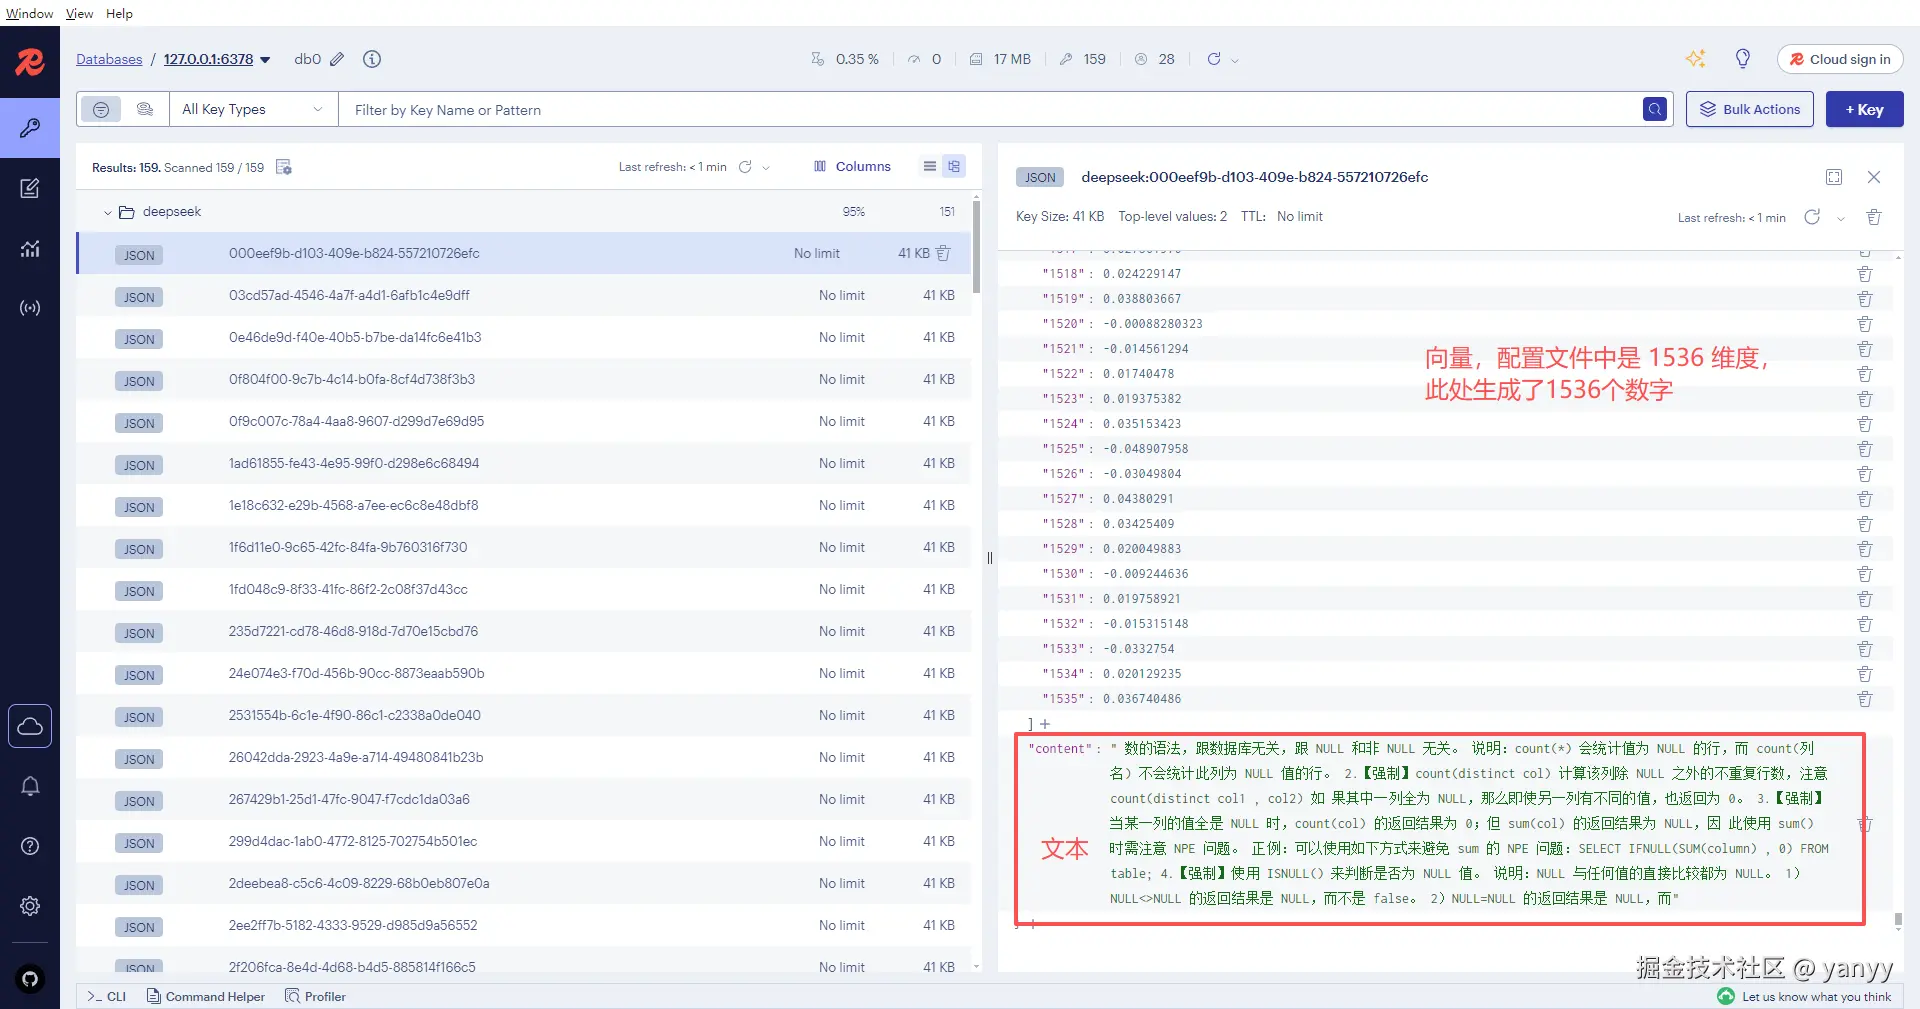Open the Window menu
This screenshot has height=1009, width=1920.
click(x=29, y=13)
